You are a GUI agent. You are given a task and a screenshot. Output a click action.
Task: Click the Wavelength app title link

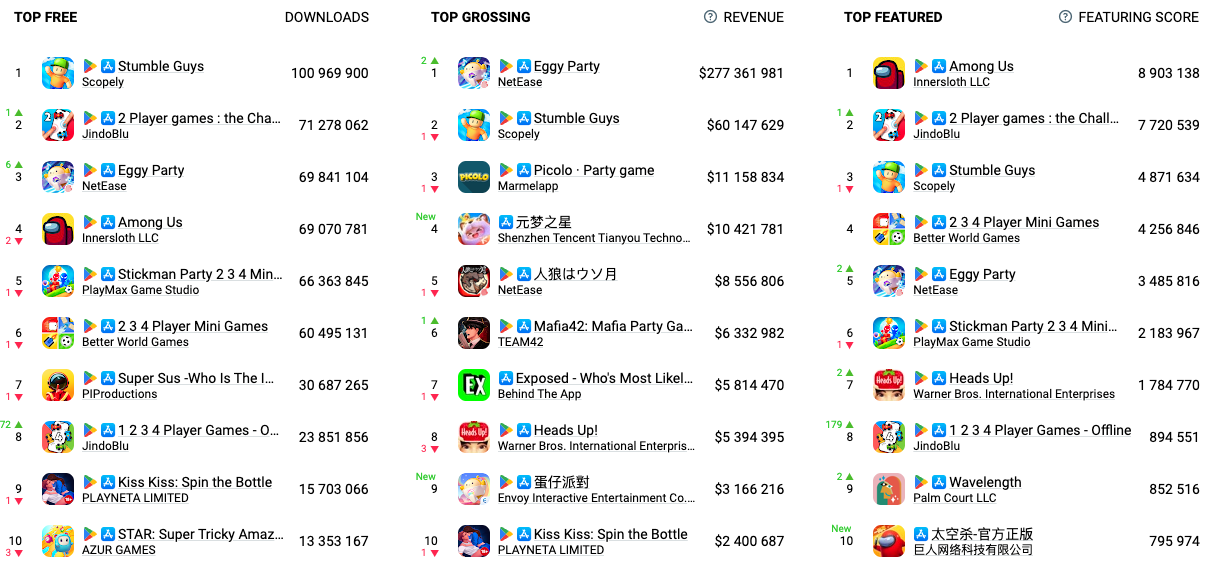(985, 482)
